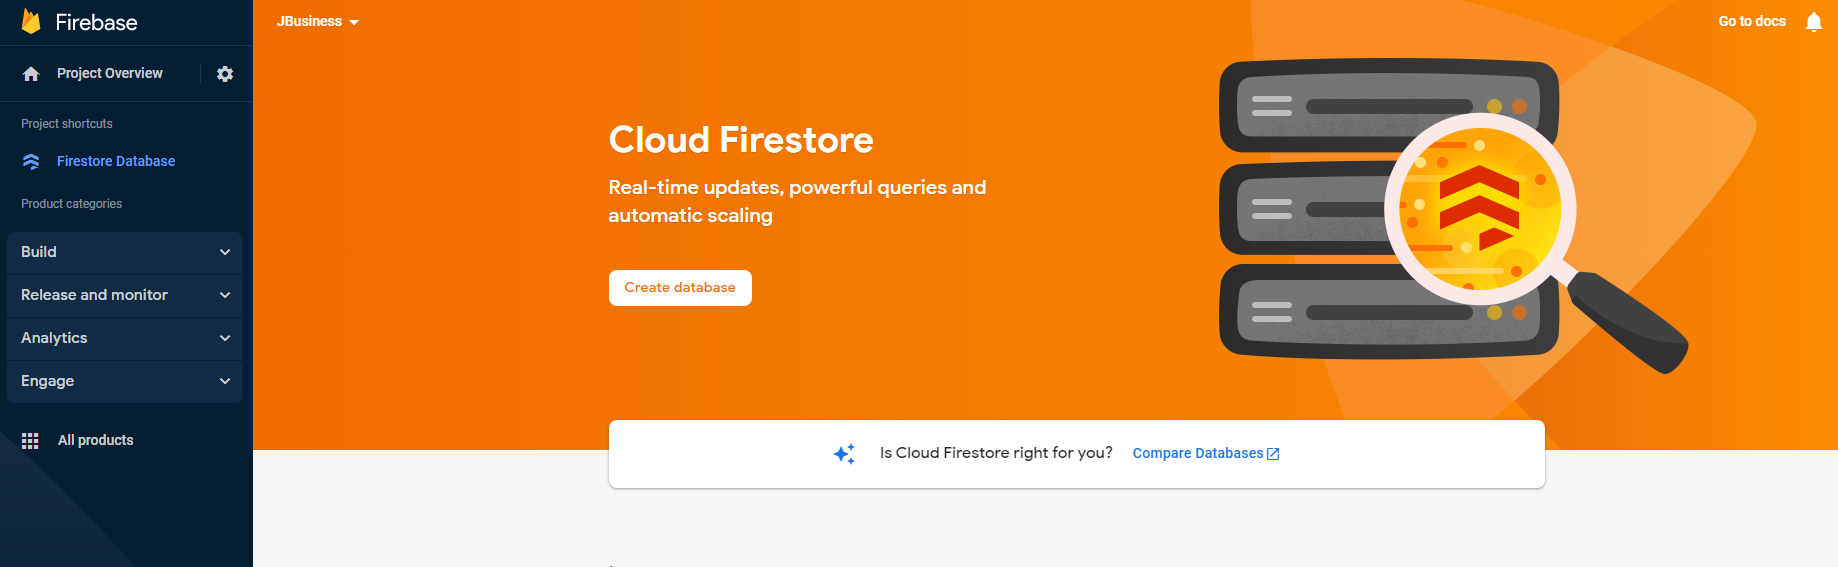This screenshot has width=1838, height=567.
Task: Click the Firebase flame logo icon
Action: coord(31,22)
